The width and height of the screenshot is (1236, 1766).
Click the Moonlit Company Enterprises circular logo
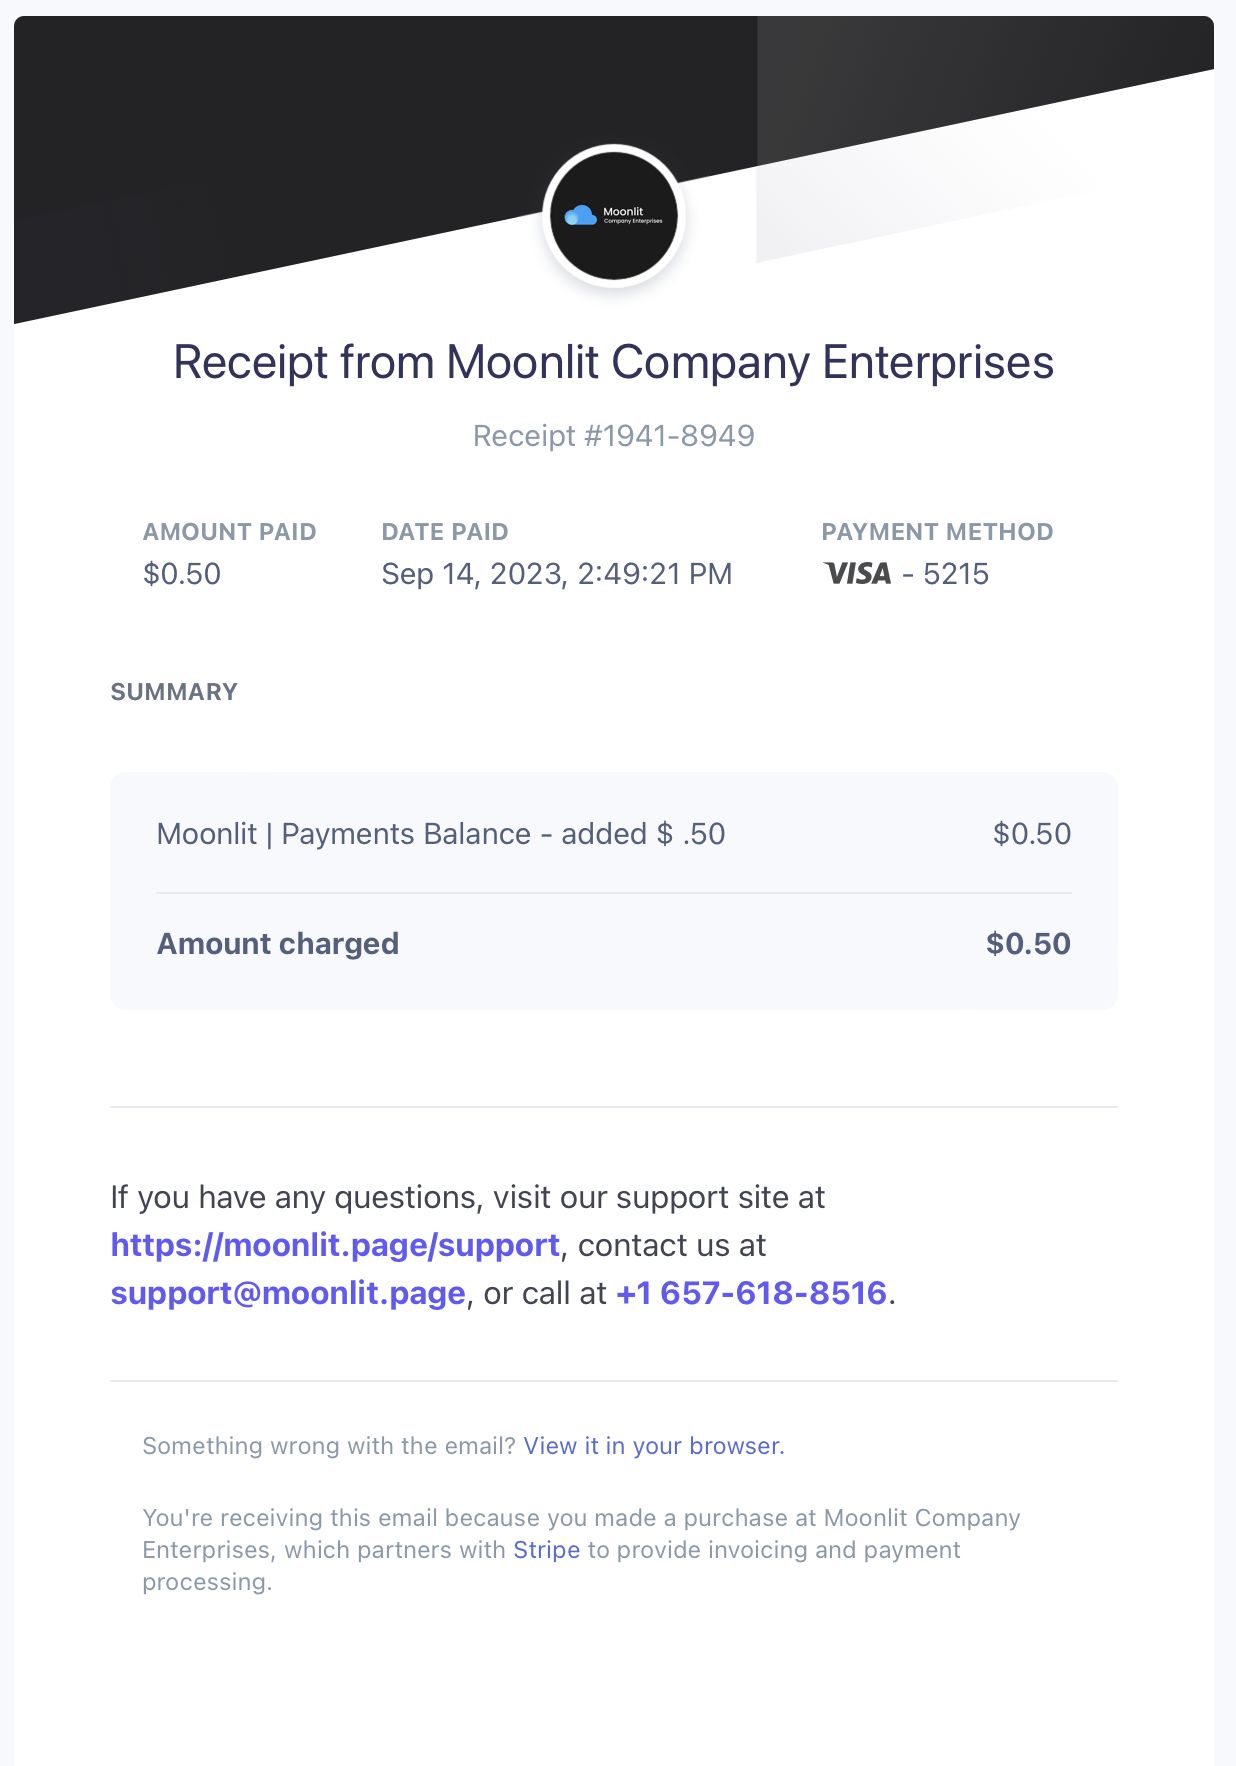coord(614,216)
